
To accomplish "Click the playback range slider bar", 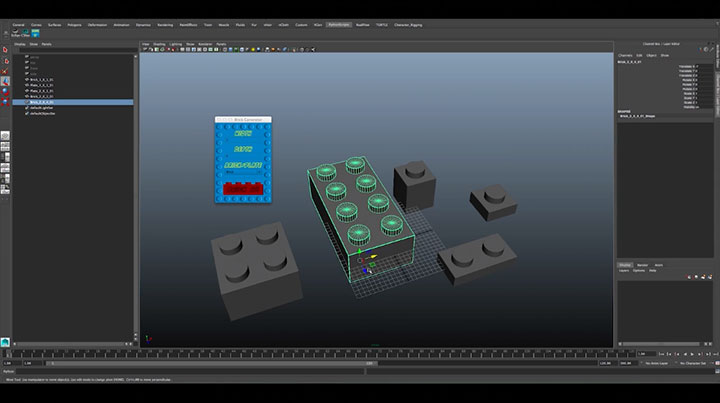I will 211,363.
